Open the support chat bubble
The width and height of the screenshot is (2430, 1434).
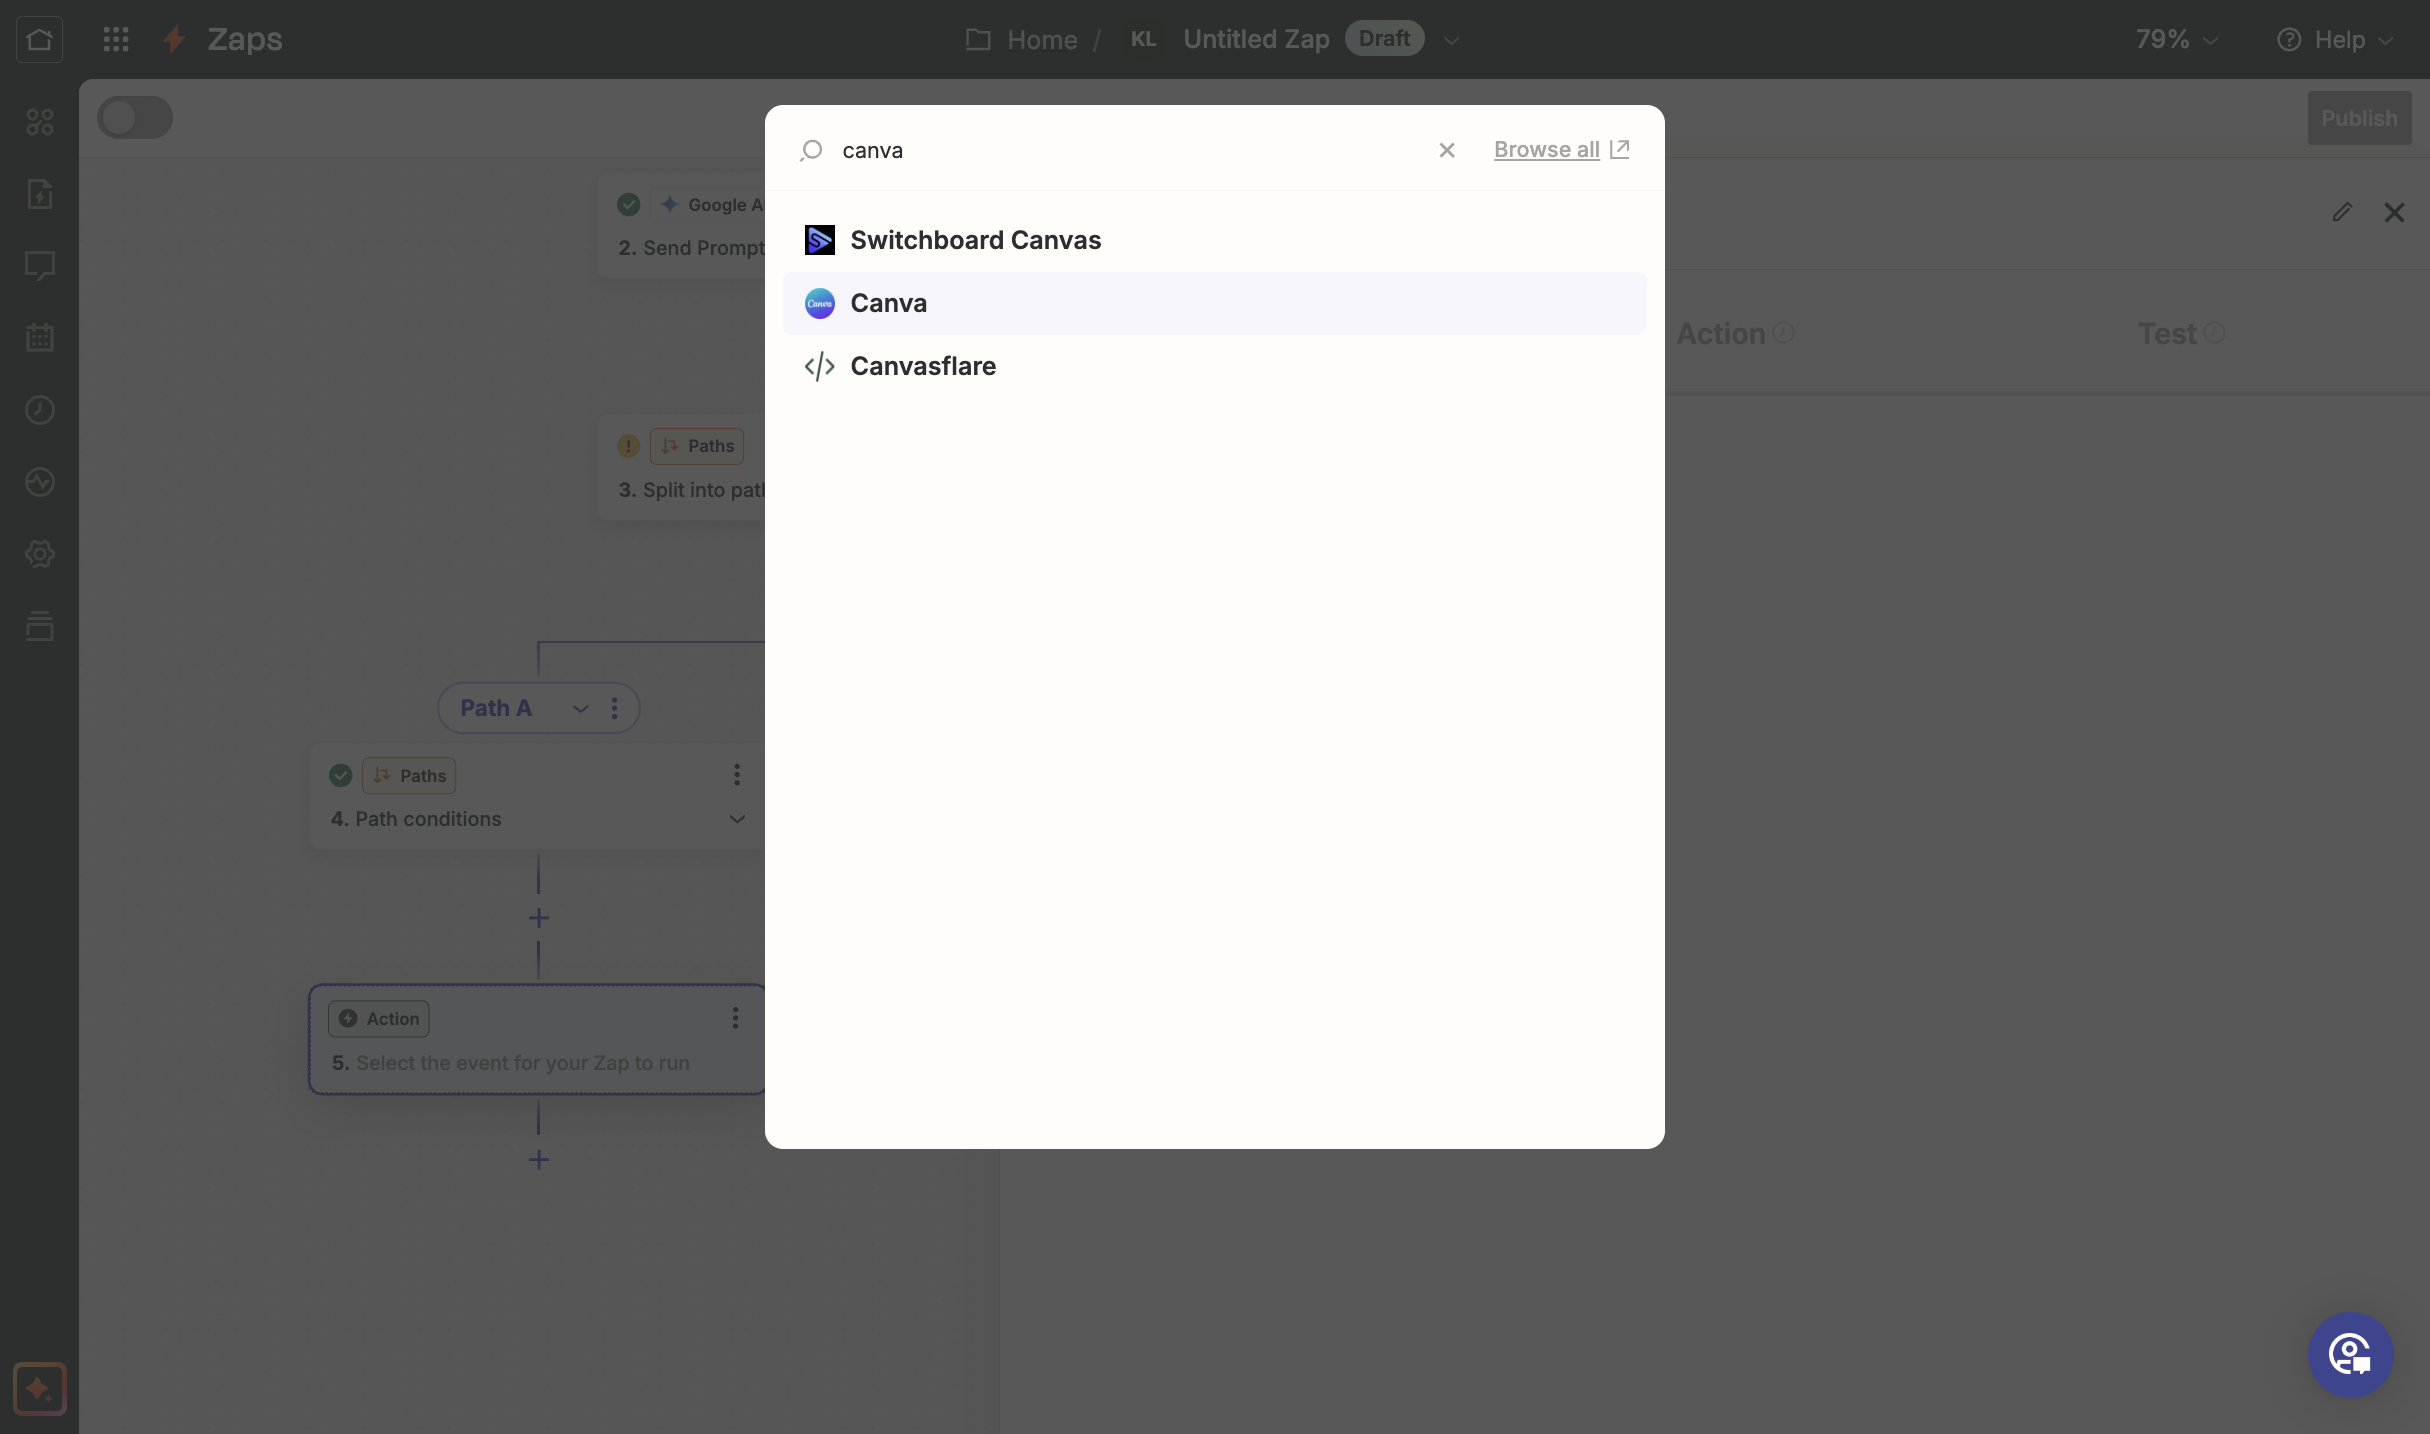(2350, 1355)
